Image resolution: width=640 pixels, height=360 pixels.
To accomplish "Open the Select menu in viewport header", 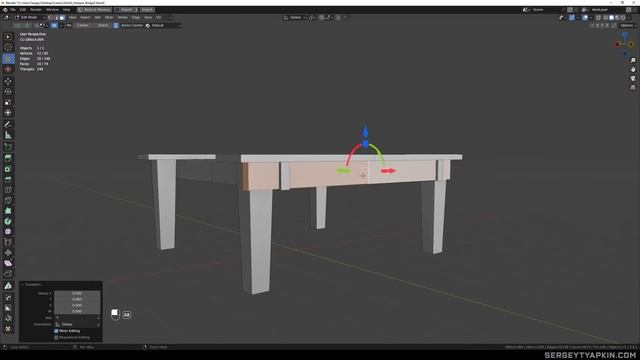I will (85, 18).
